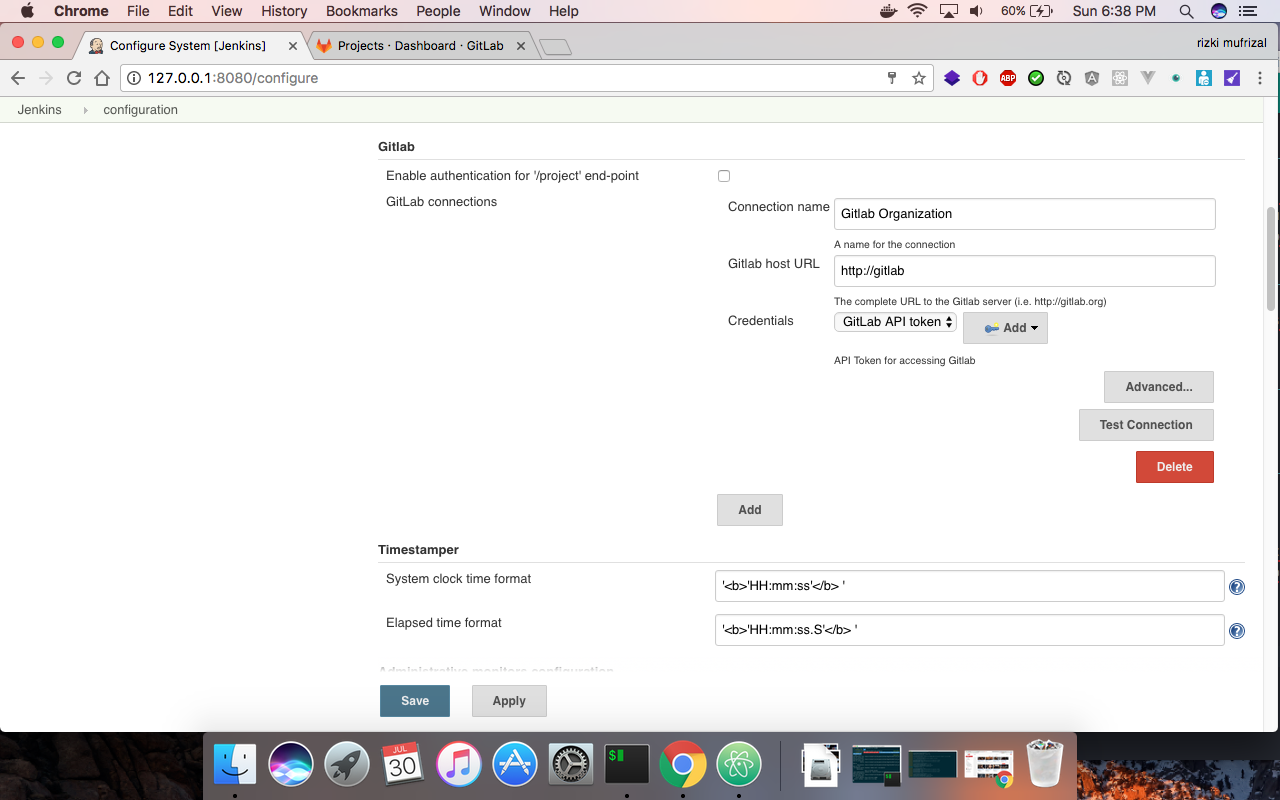Open the Angular Augury extension icon
The height and width of the screenshot is (800, 1280).
1092,78
